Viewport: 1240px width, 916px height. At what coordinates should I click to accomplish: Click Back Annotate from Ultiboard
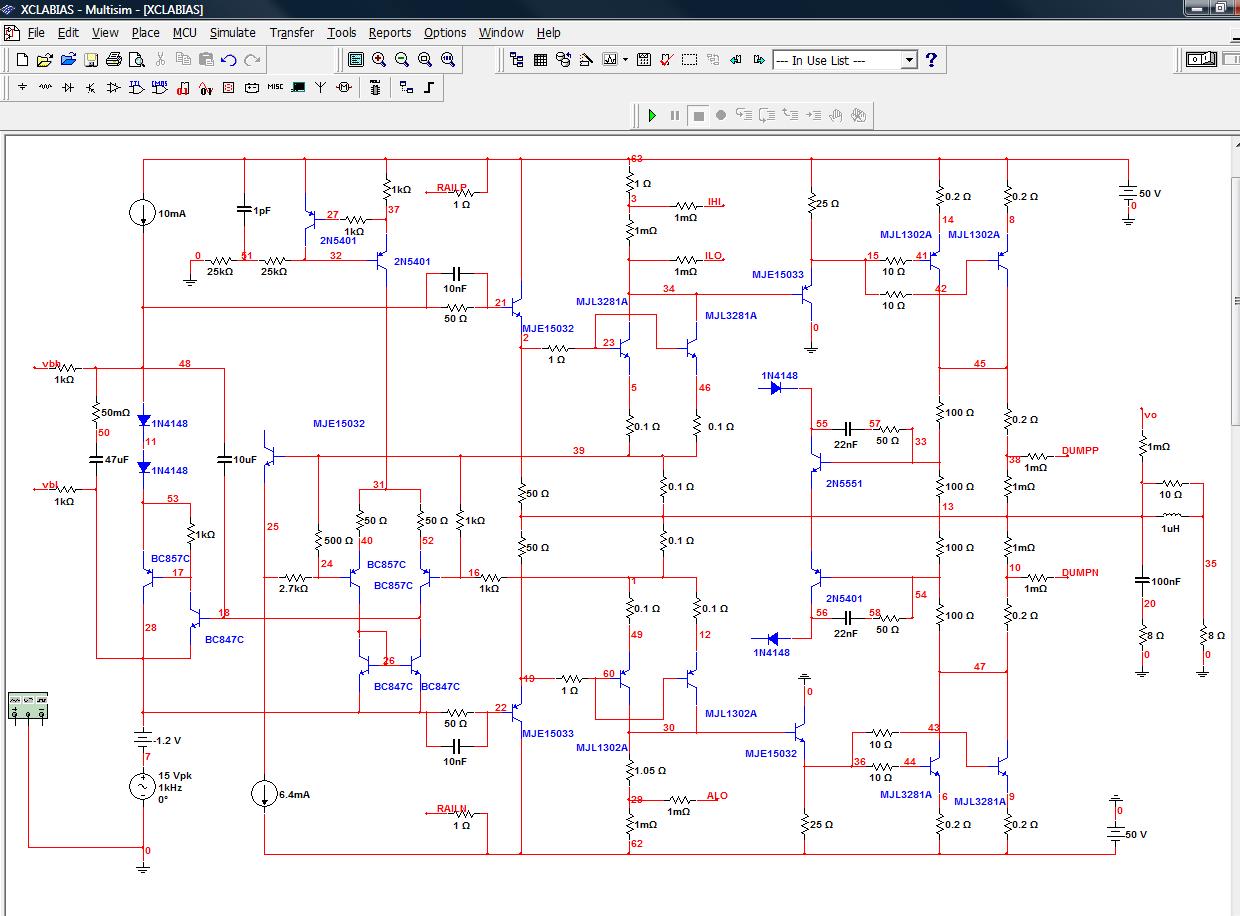pos(736,60)
